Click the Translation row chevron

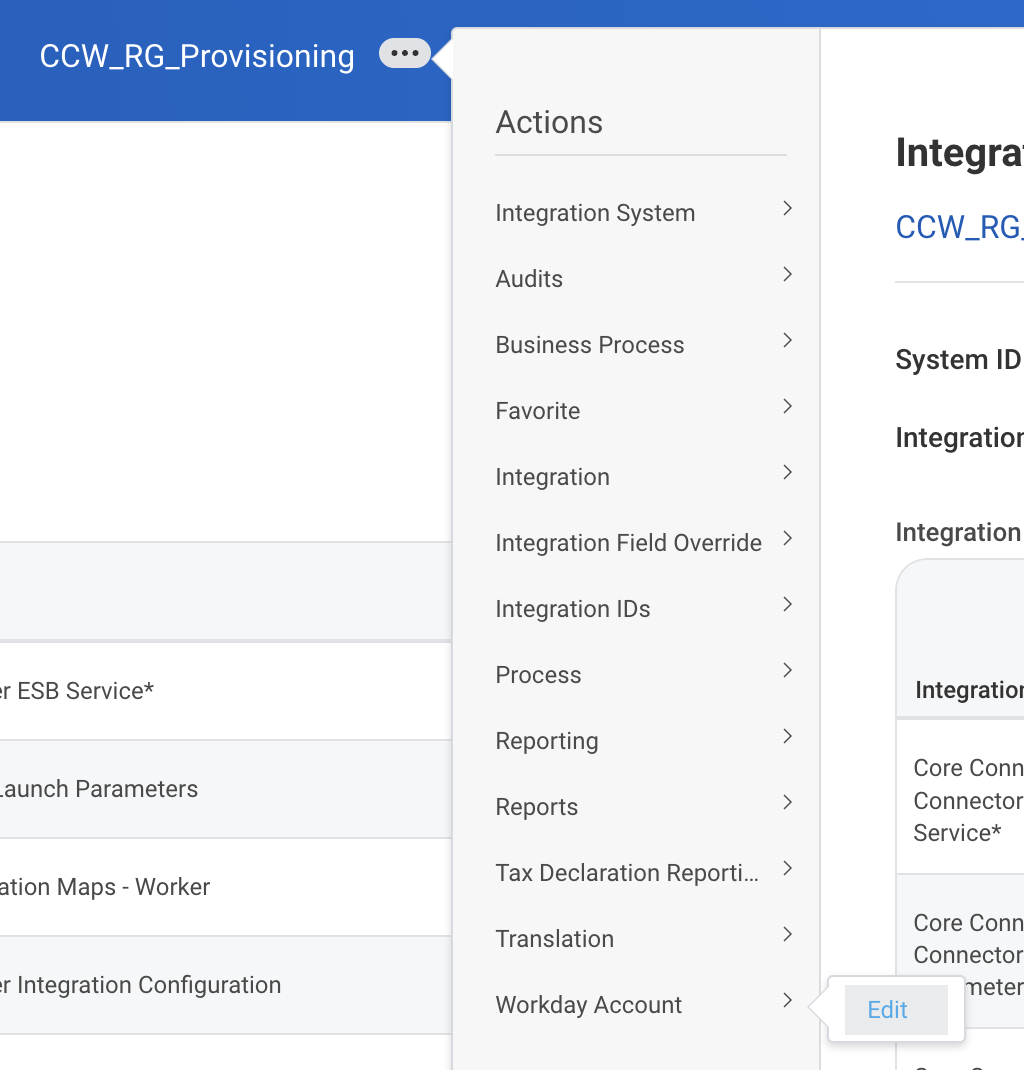[x=787, y=934]
